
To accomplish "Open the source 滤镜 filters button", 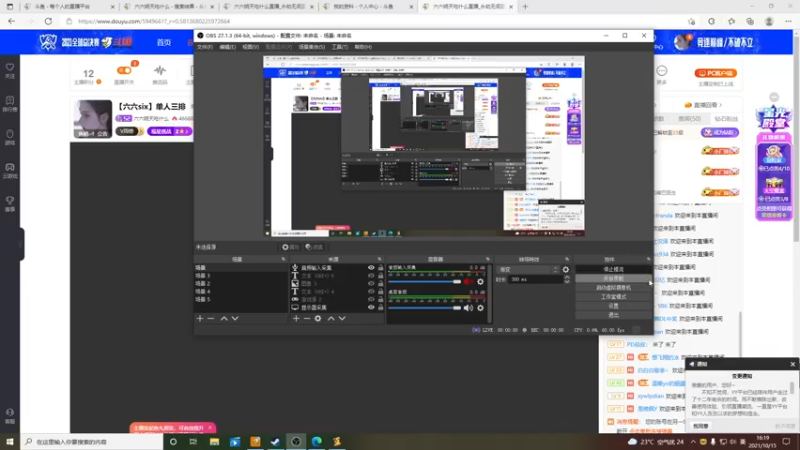I will [314, 247].
